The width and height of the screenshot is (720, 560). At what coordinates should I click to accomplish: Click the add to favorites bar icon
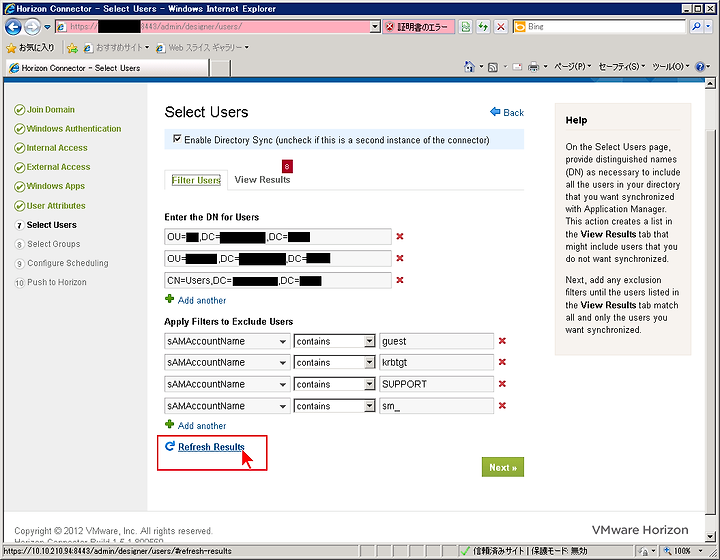(x=72, y=48)
